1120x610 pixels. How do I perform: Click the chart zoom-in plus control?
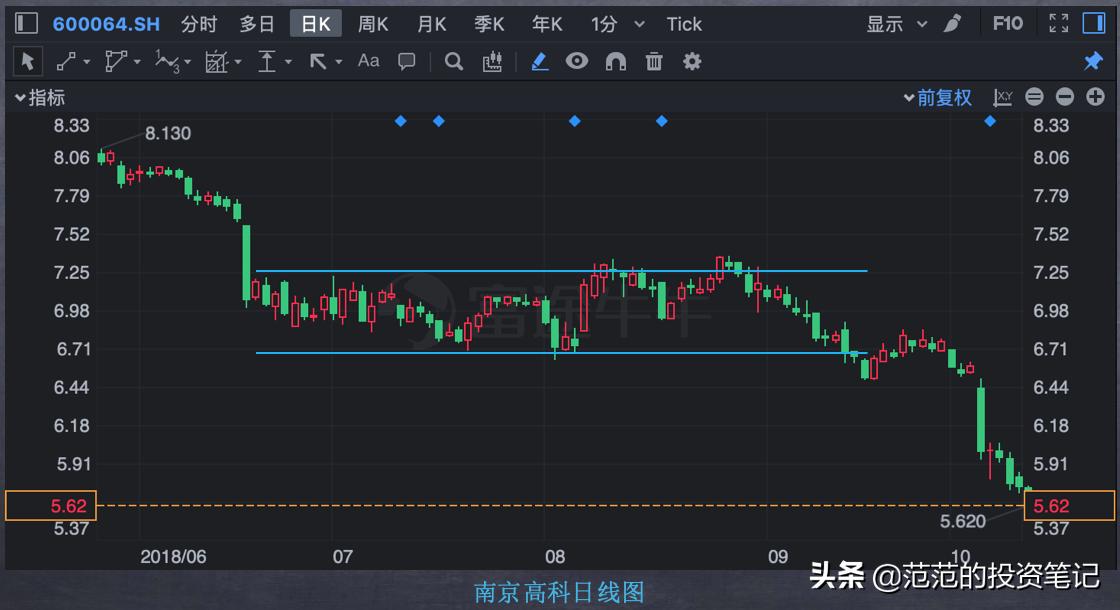[1094, 97]
